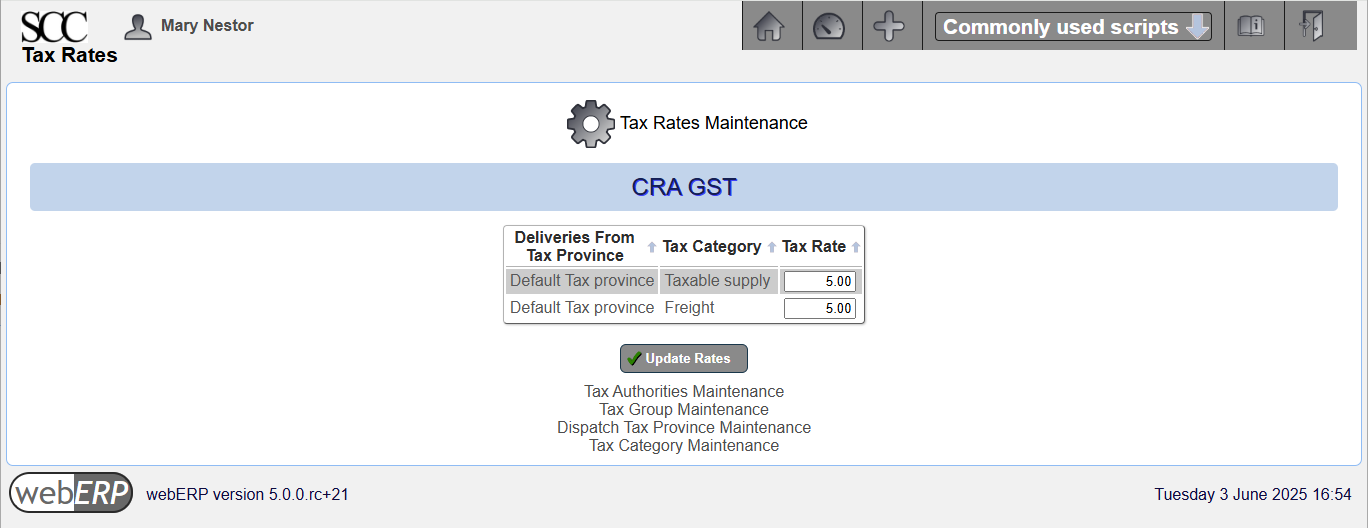Click the date and time in footer
This screenshot has width=1368, height=528.
(x=1253, y=495)
